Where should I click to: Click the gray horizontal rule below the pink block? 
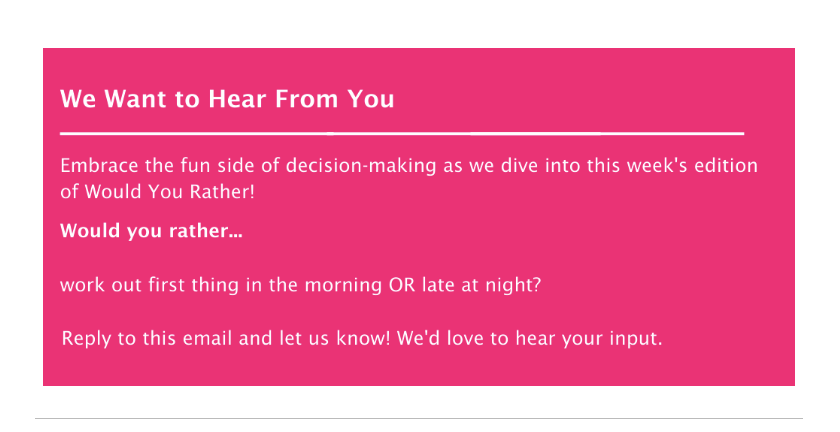(x=419, y=418)
